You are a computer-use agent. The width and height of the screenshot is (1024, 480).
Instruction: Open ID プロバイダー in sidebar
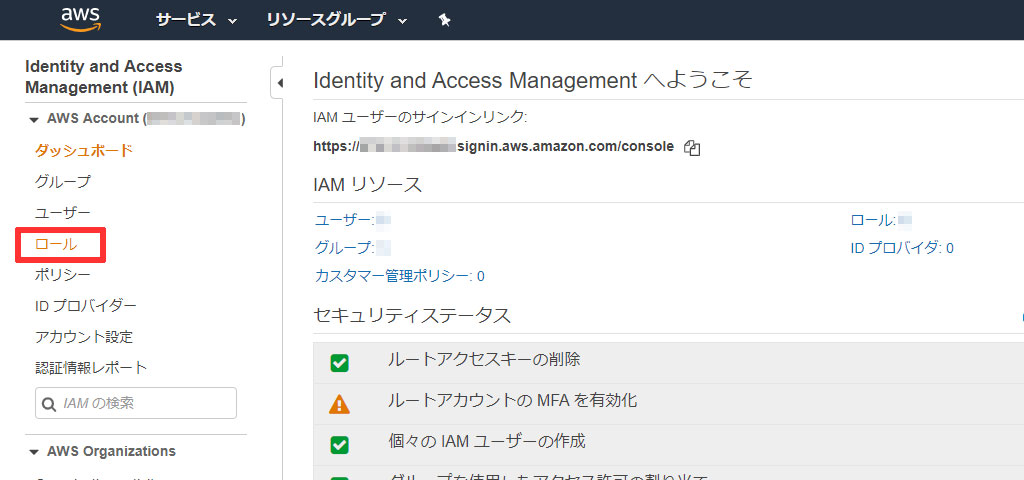click(86, 306)
